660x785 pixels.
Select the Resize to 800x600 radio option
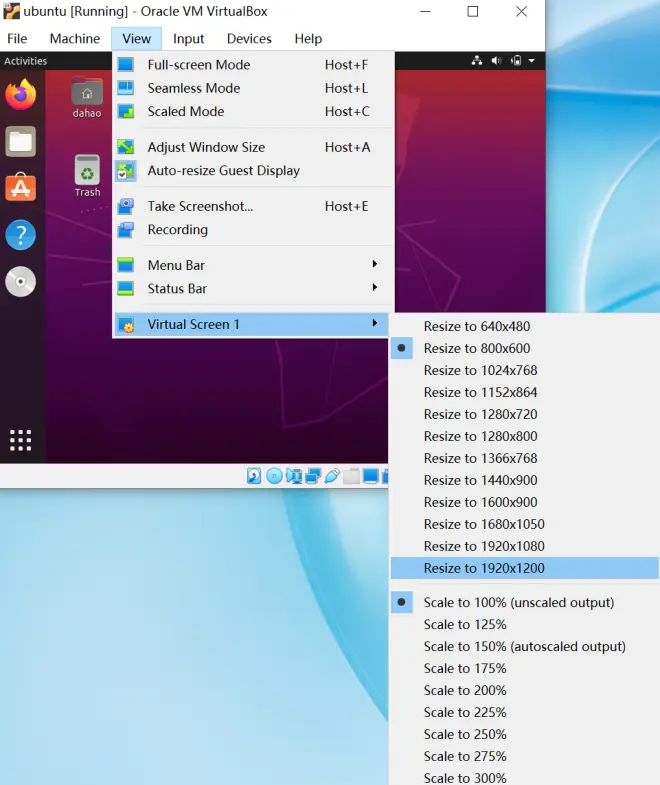(524, 348)
